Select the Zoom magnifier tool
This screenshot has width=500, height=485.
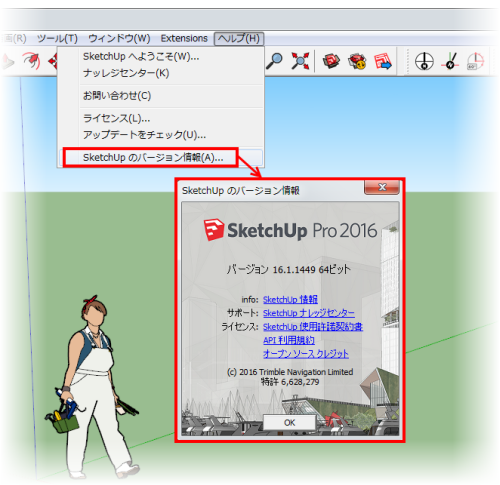tap(274, 61)
